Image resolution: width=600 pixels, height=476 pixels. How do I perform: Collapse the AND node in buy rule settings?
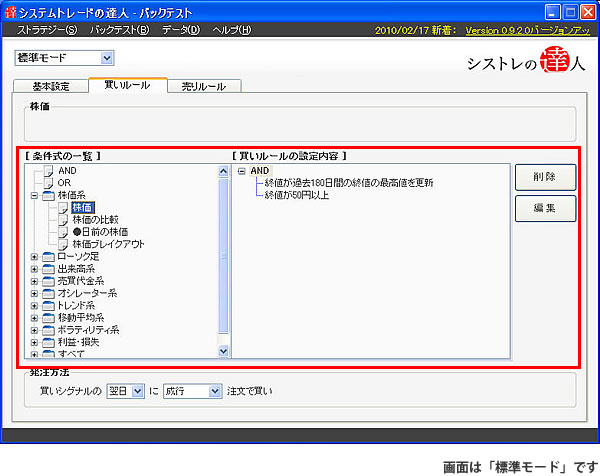[241, 171]
